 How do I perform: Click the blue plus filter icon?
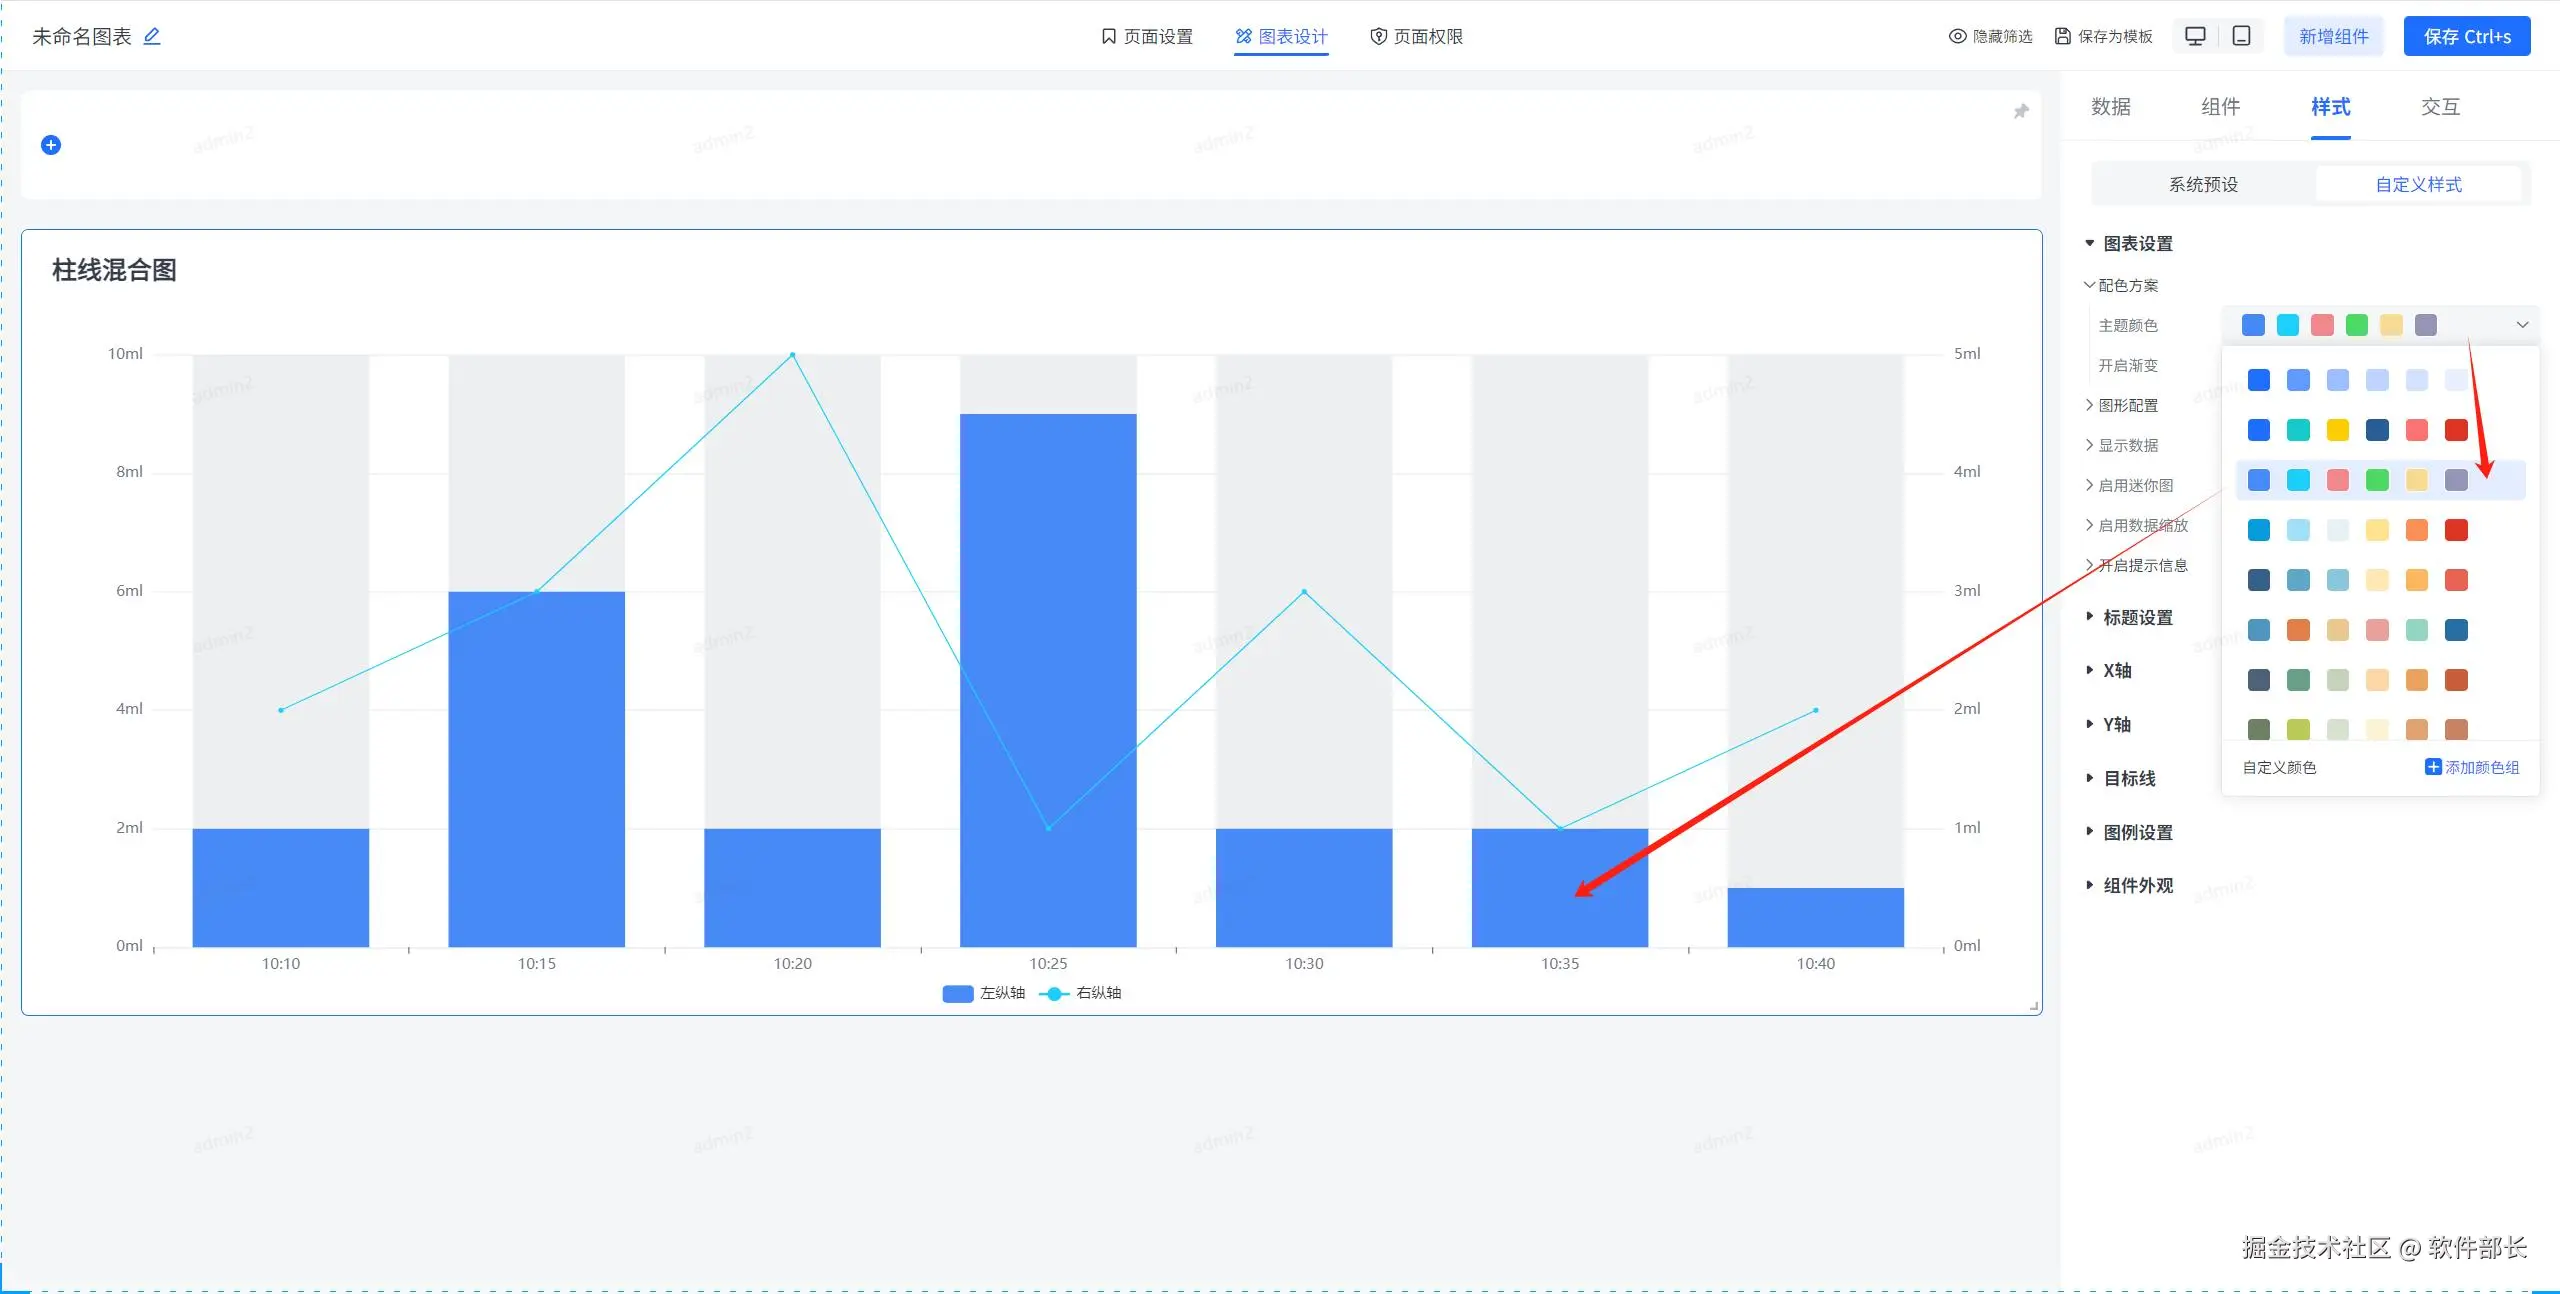pyautogui.click(x=51, y=145)
